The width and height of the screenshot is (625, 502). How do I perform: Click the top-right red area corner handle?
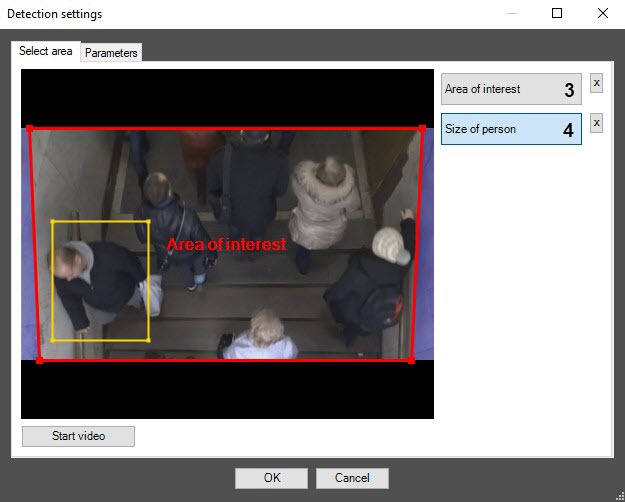pyautogui.click(x=423, y=128)
